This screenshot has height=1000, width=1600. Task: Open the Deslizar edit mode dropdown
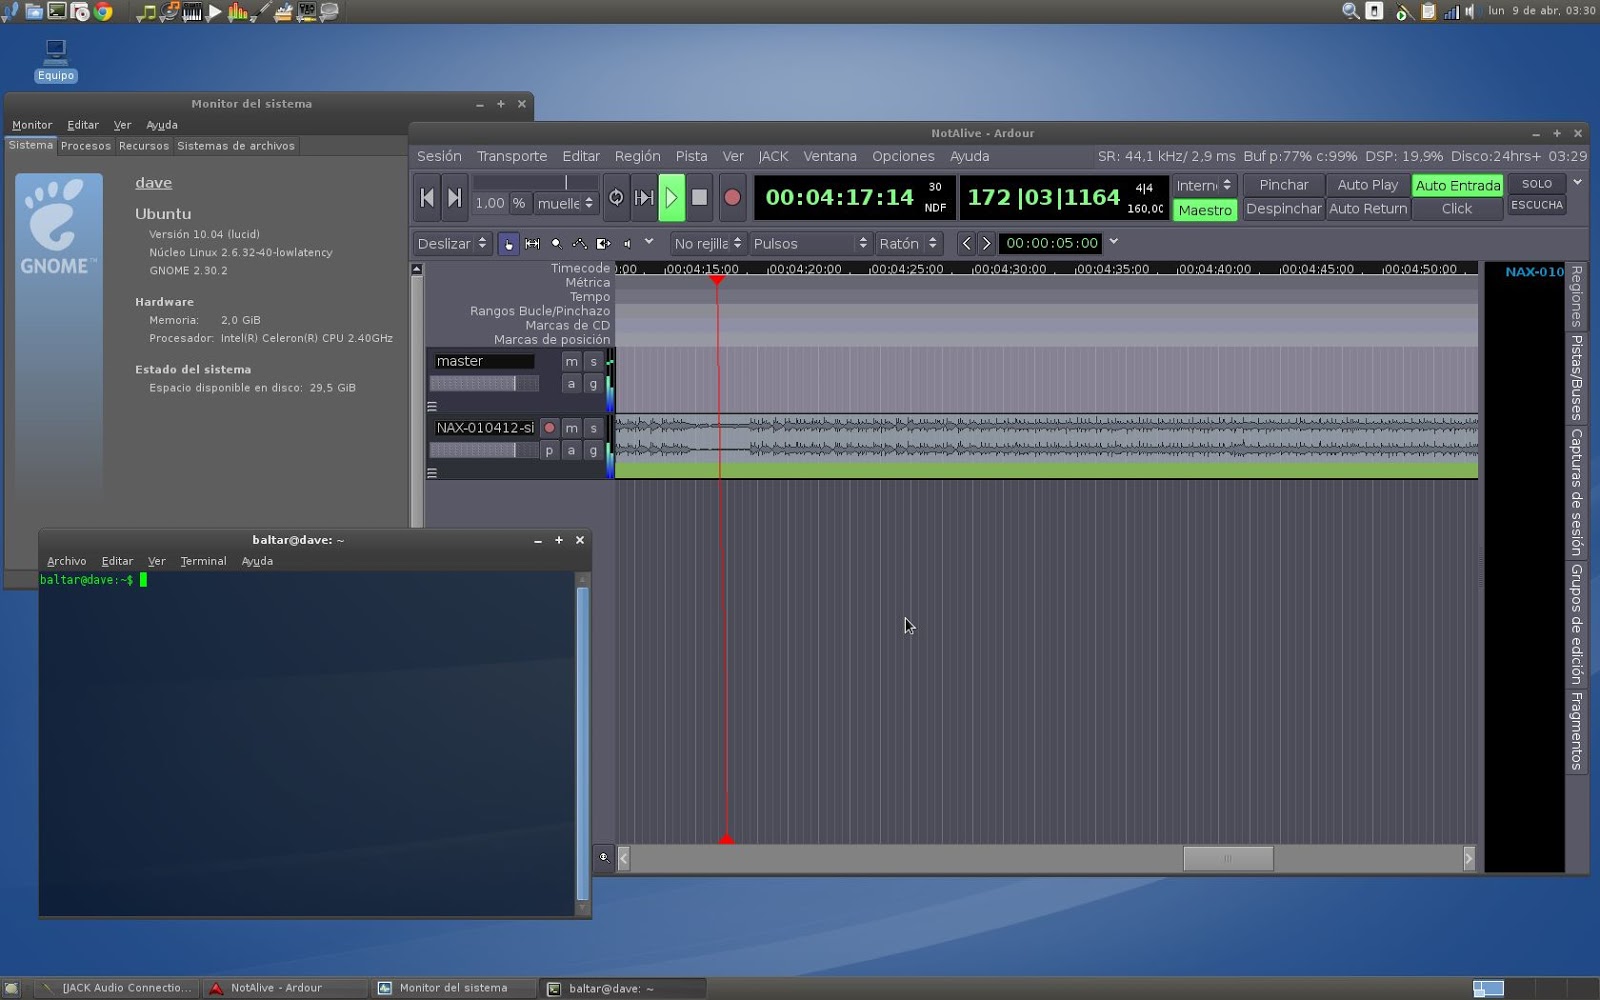tap(453, 243)
